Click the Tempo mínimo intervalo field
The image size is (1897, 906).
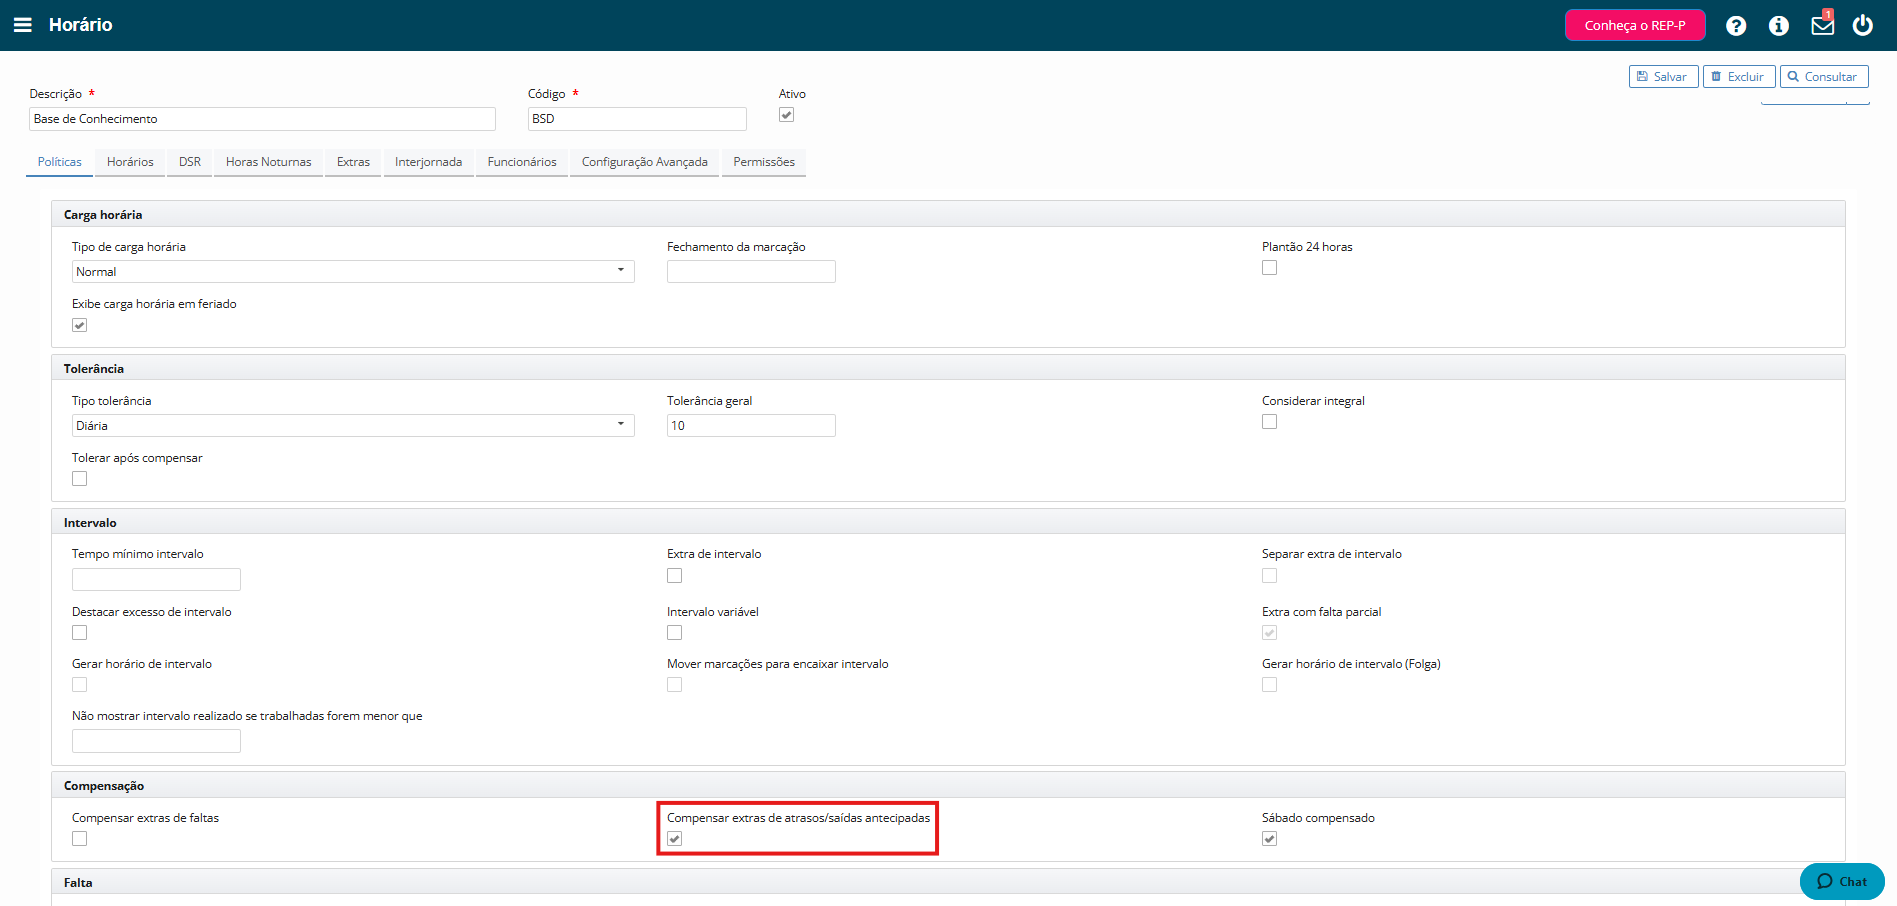[x=156, y=579]
